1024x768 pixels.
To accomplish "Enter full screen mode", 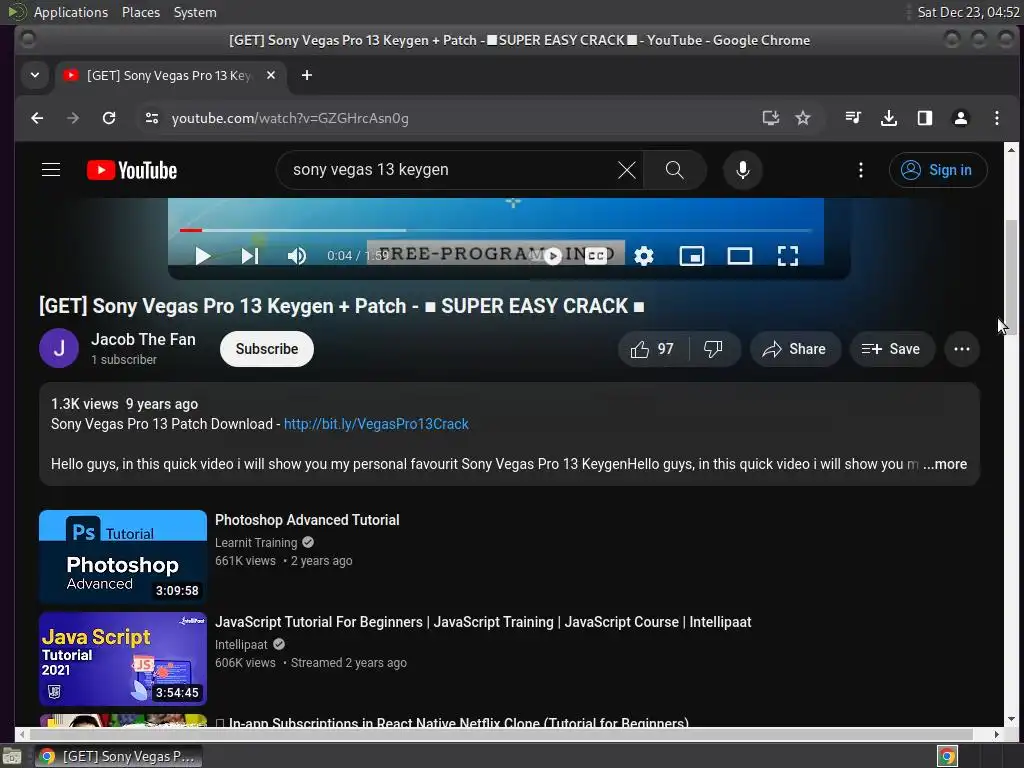I will click(x=788, y=256).
